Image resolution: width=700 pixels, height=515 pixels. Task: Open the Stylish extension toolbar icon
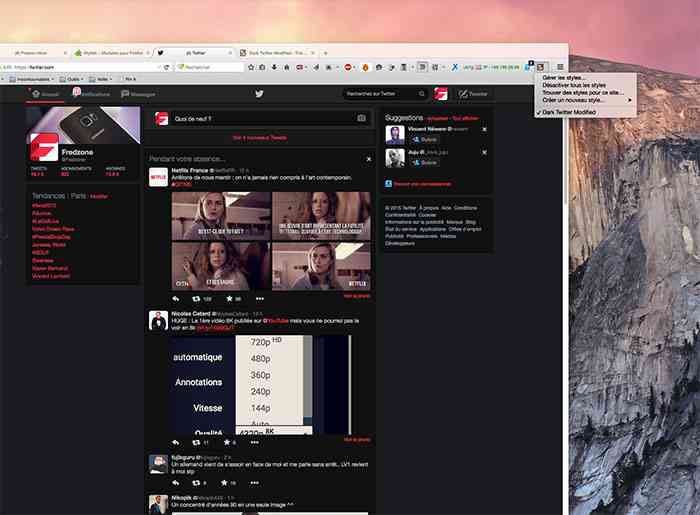tap(542, 67)
